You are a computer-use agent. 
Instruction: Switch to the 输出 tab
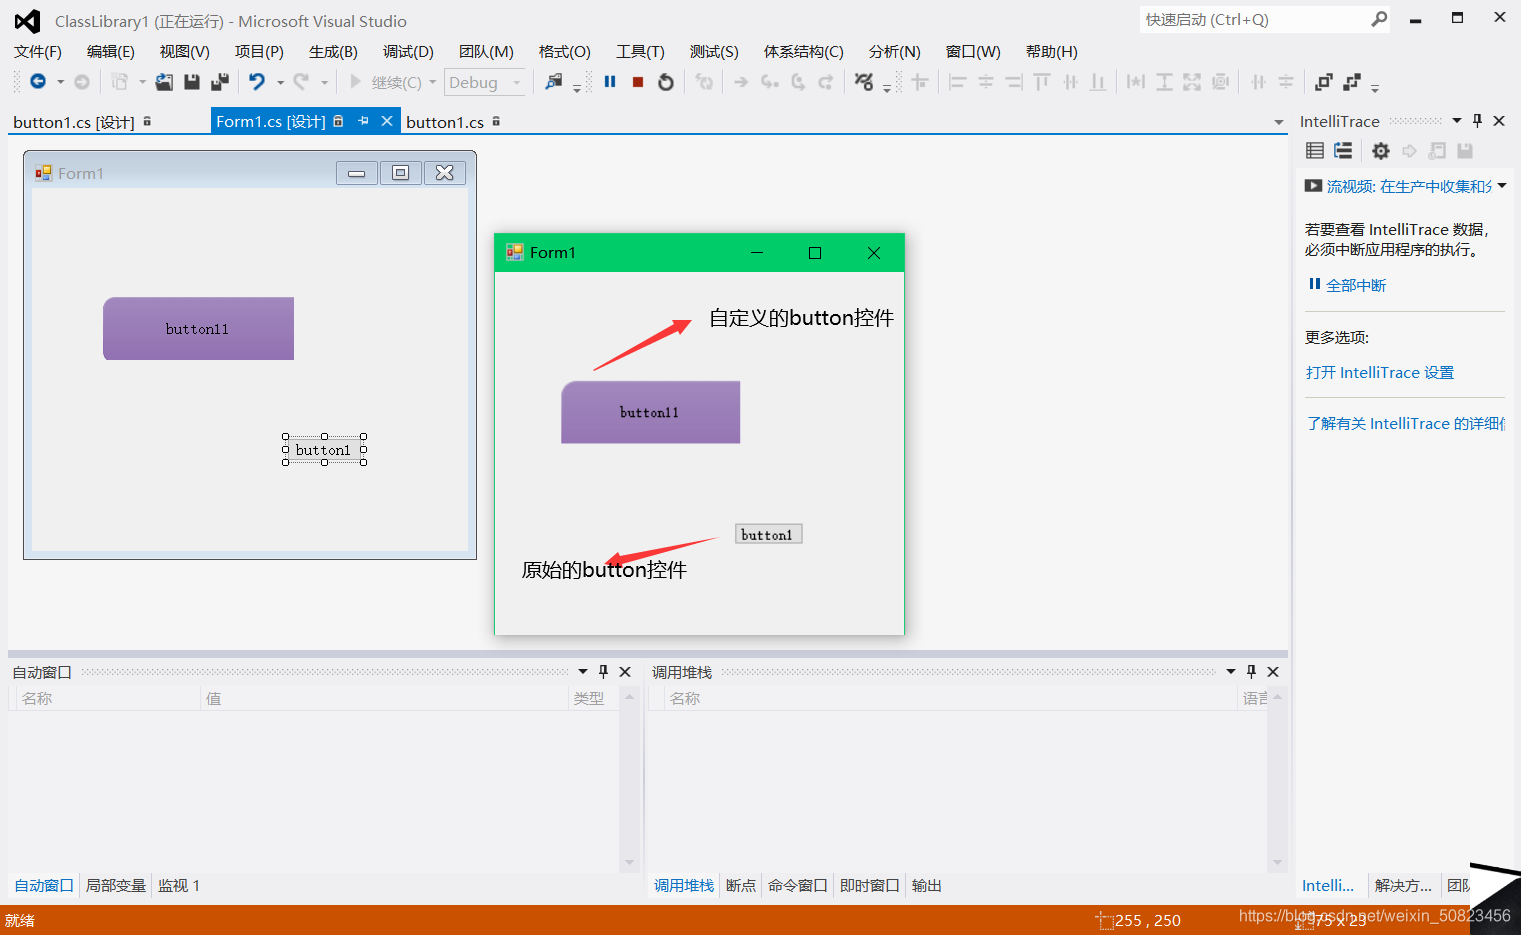click(x=927, y=886)
